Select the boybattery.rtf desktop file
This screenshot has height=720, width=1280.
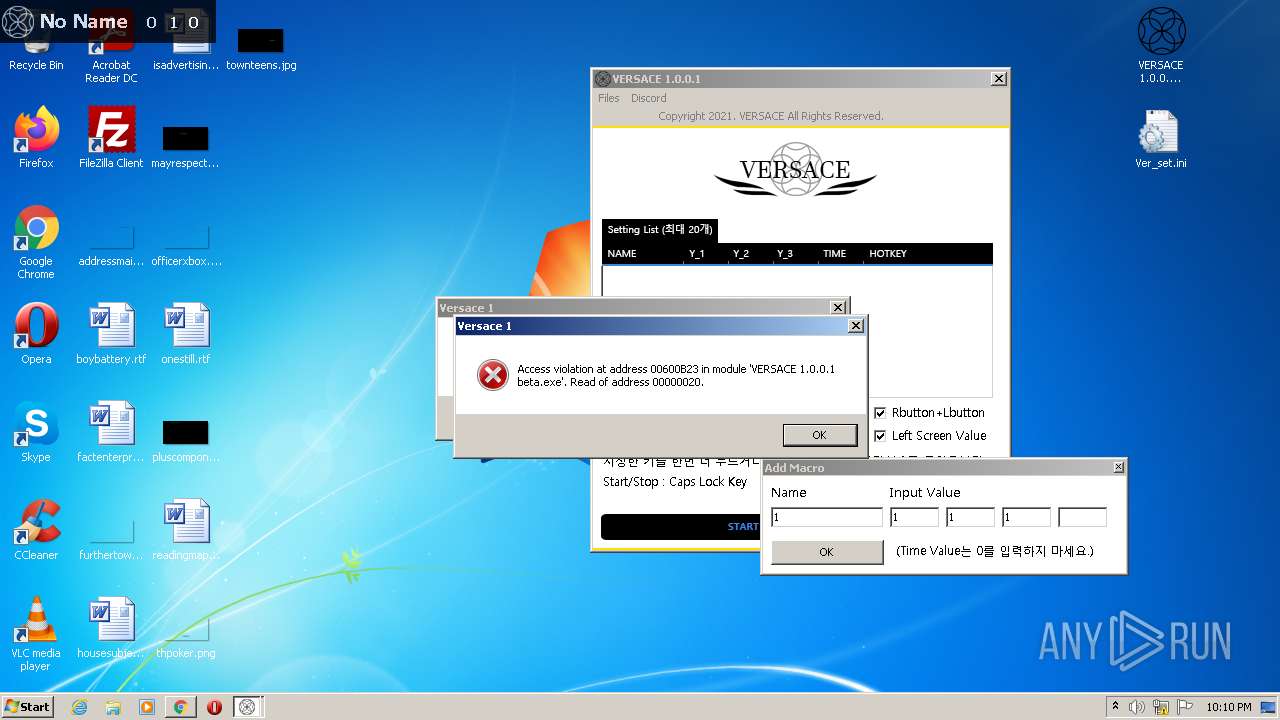point(111,334)
